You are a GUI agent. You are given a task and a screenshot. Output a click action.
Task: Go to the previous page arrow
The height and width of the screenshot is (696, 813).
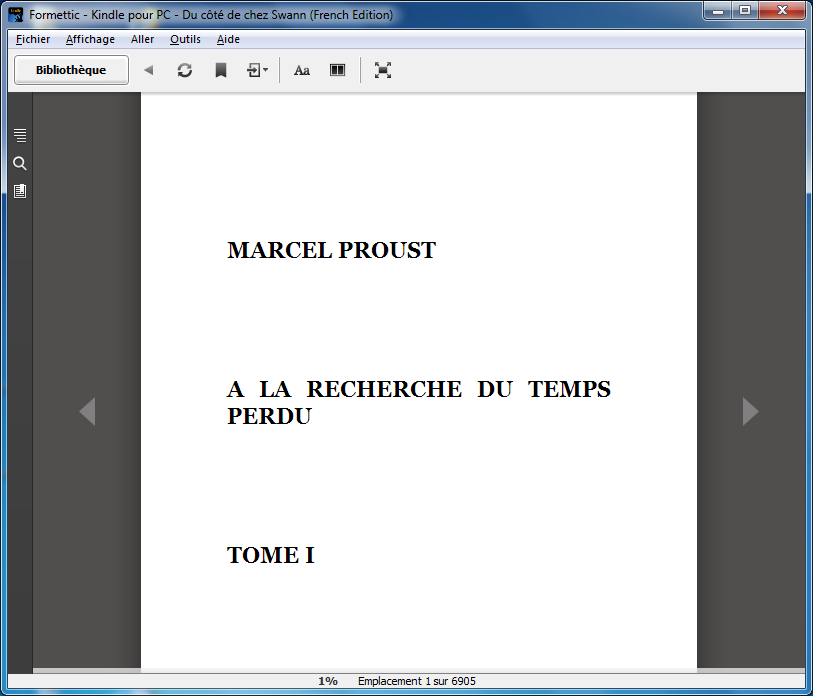tap(87, 411)
